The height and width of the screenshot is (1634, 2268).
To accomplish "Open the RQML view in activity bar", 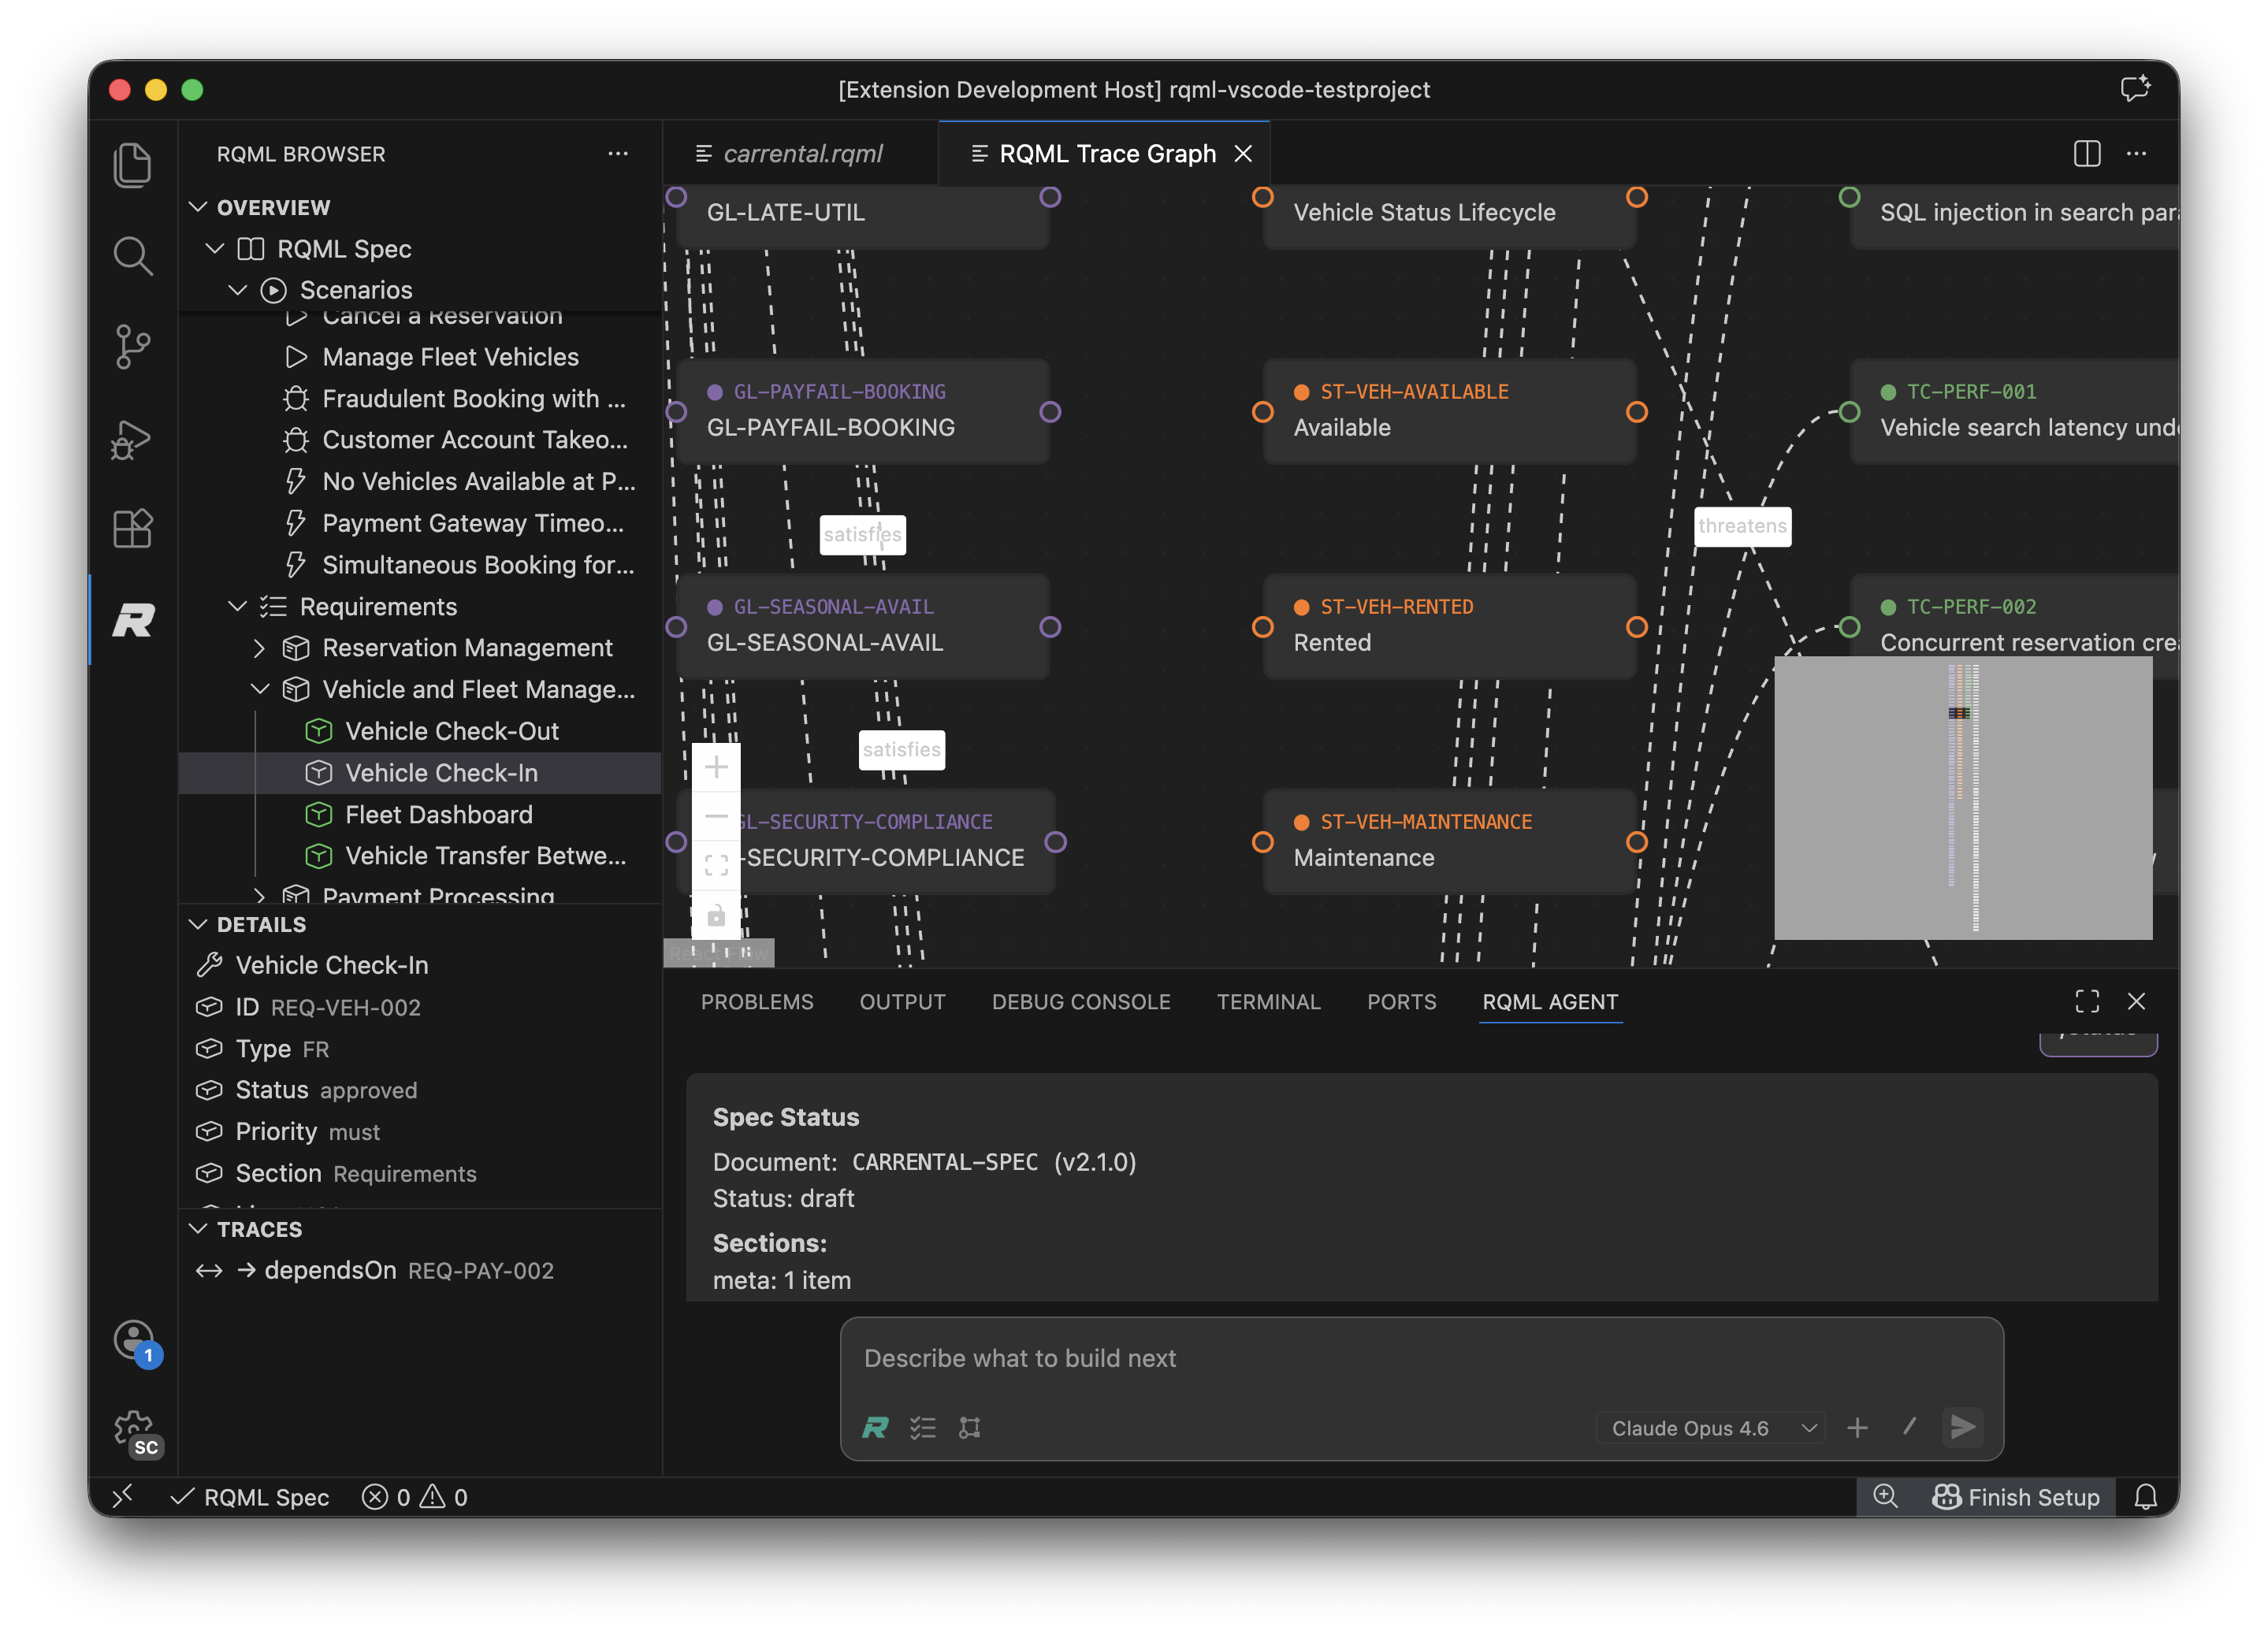I will [133, 620].
